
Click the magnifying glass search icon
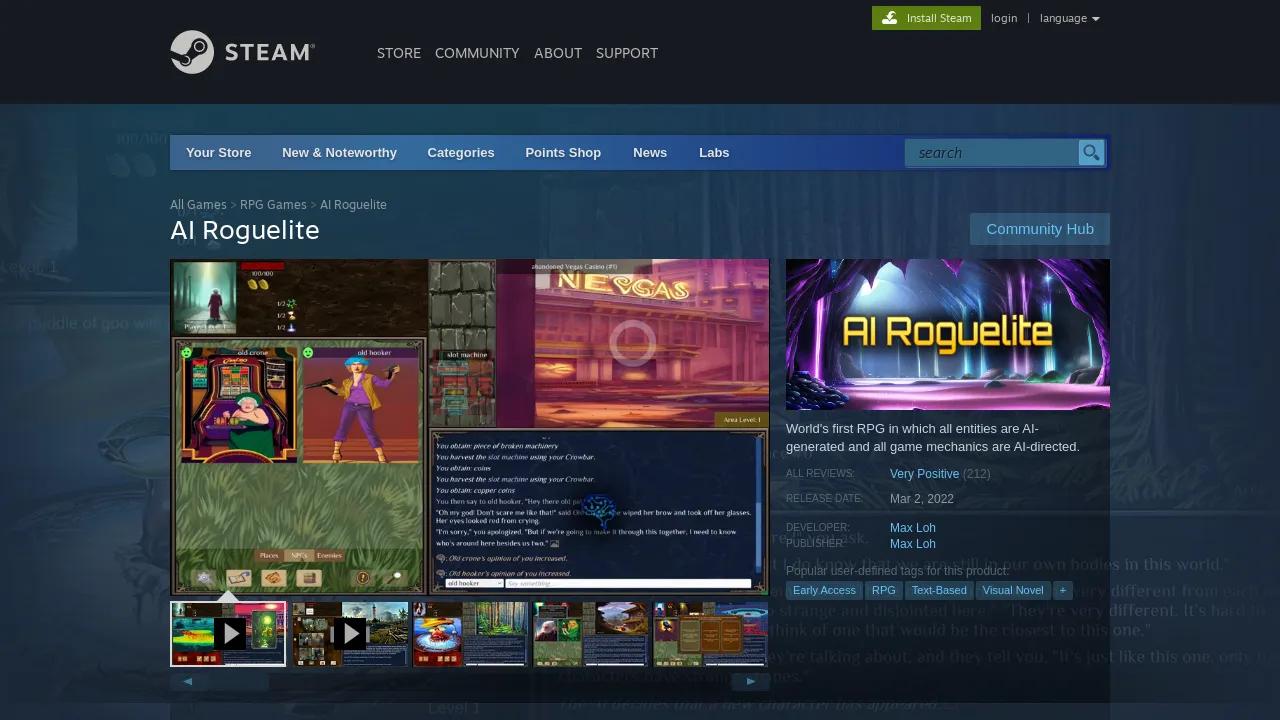(x=1091, y=153)
